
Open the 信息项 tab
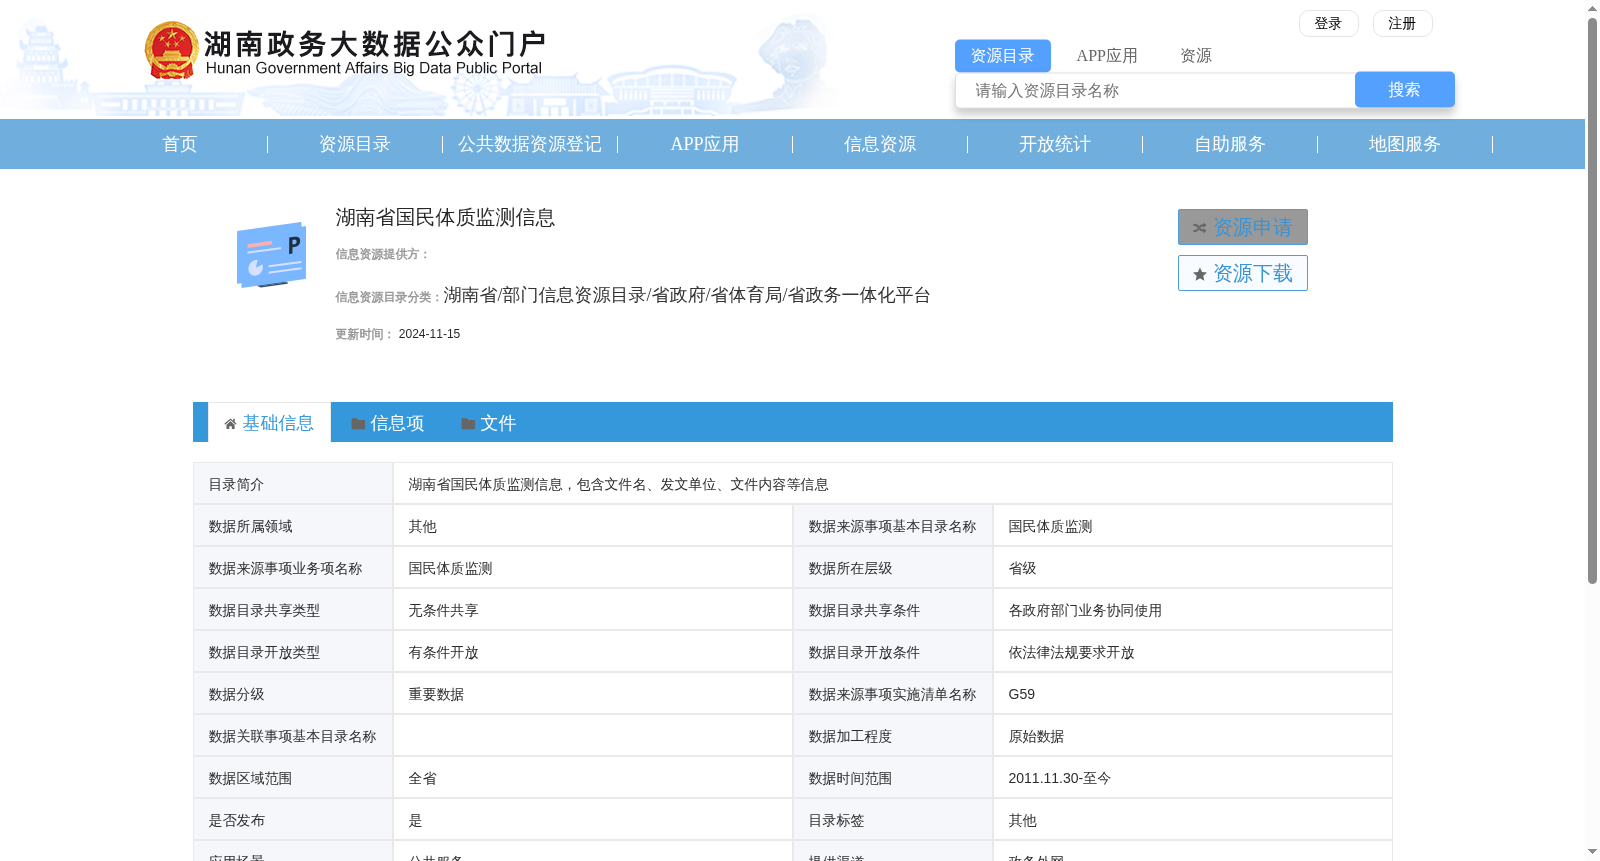point(388,423)
